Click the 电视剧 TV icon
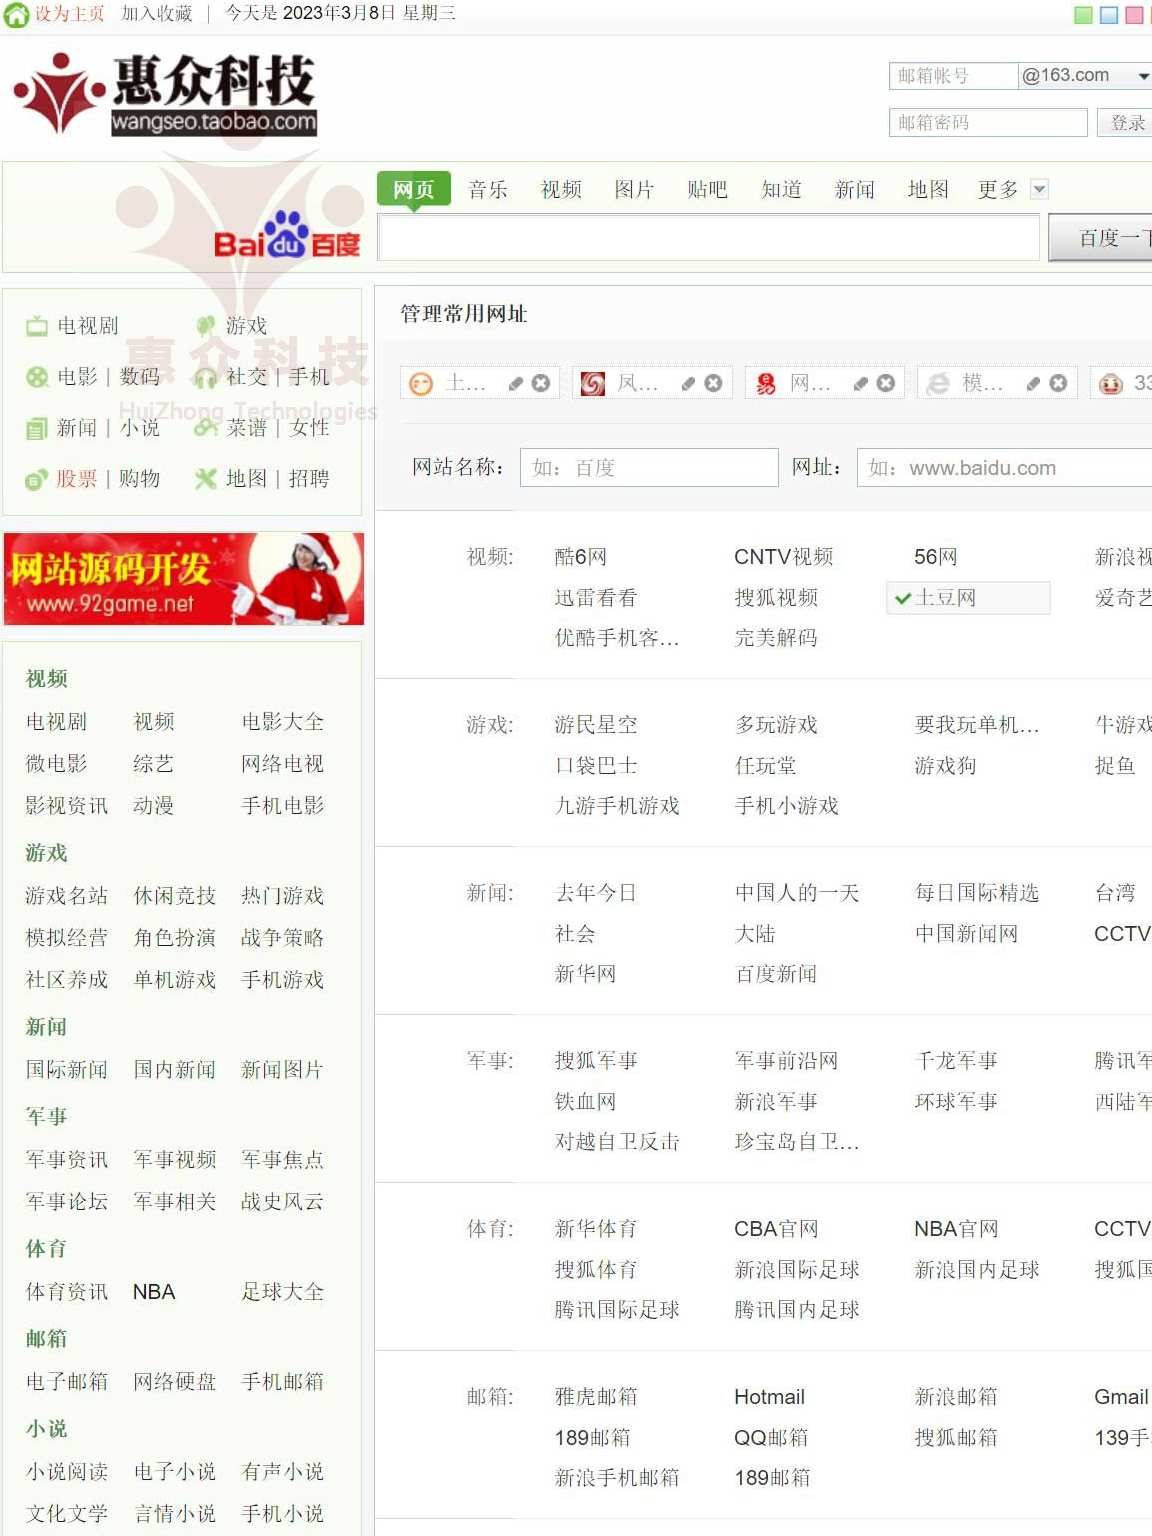This screenshot has width=1152, height=1536. pos(37,326)
